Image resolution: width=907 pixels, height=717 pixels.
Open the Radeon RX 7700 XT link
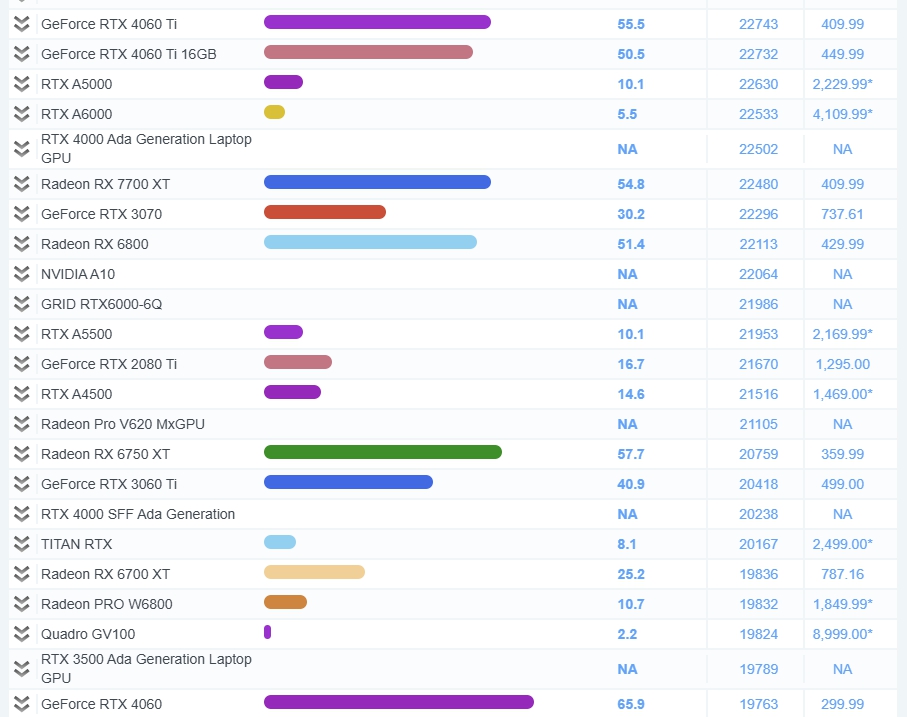coord(105,184)
